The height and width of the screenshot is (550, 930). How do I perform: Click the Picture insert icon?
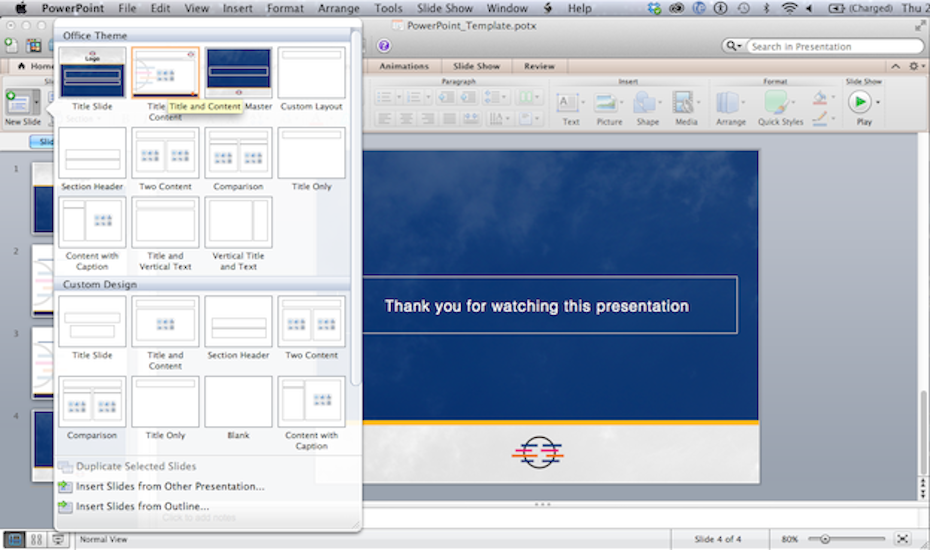pos(608,103)
